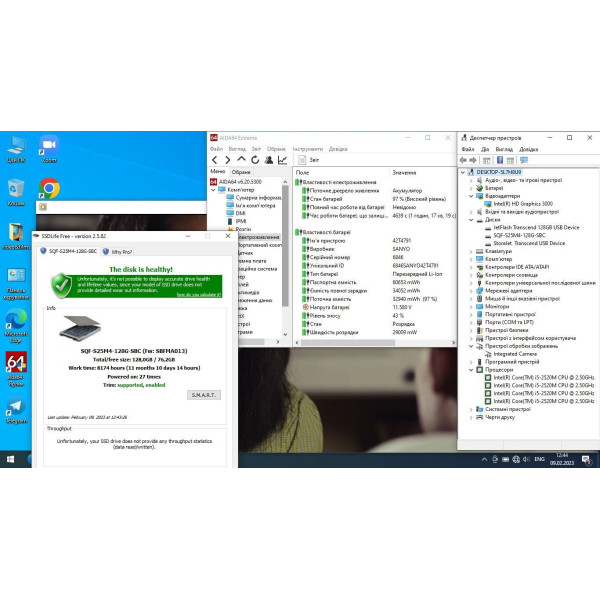Screen dimensions: 600x600
Task: Click the forward arrow in Device Manager toolbar
Action: click(x=473, y=160)
